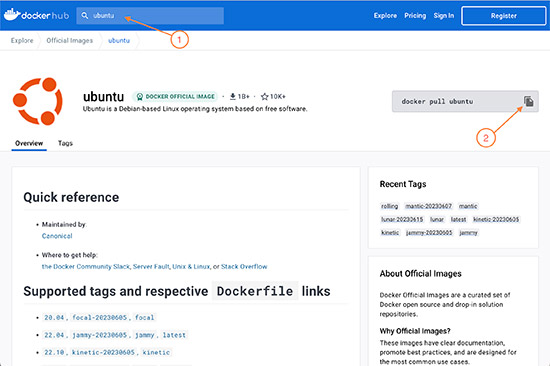Select the lunar recent tag
The image size is (550, 366).
tap(437, 219)
